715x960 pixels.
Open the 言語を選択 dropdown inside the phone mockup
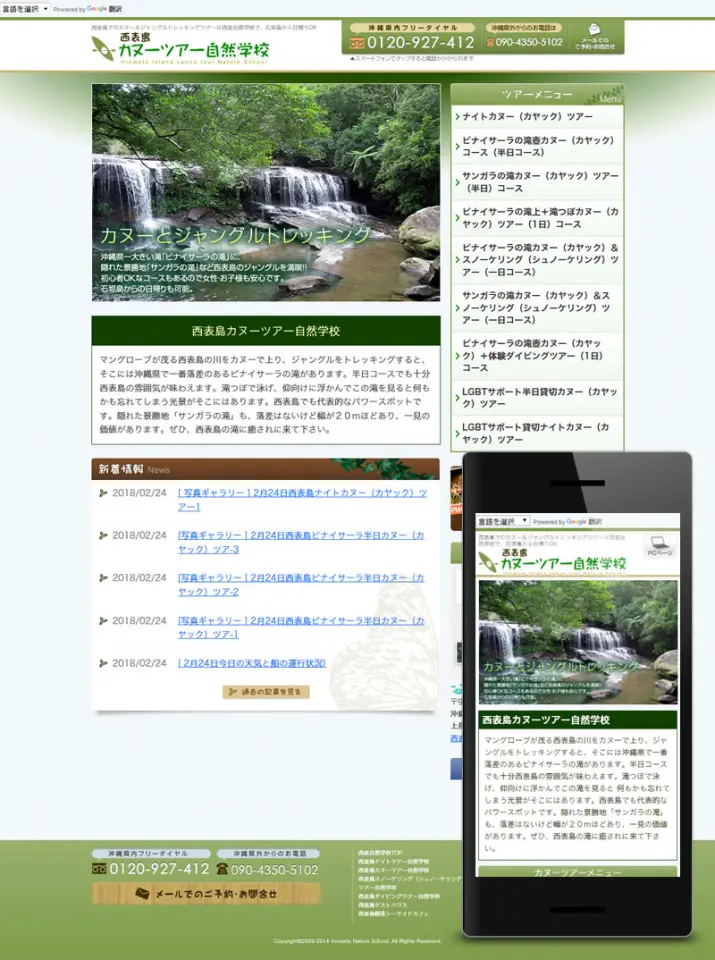click(503, 521)
